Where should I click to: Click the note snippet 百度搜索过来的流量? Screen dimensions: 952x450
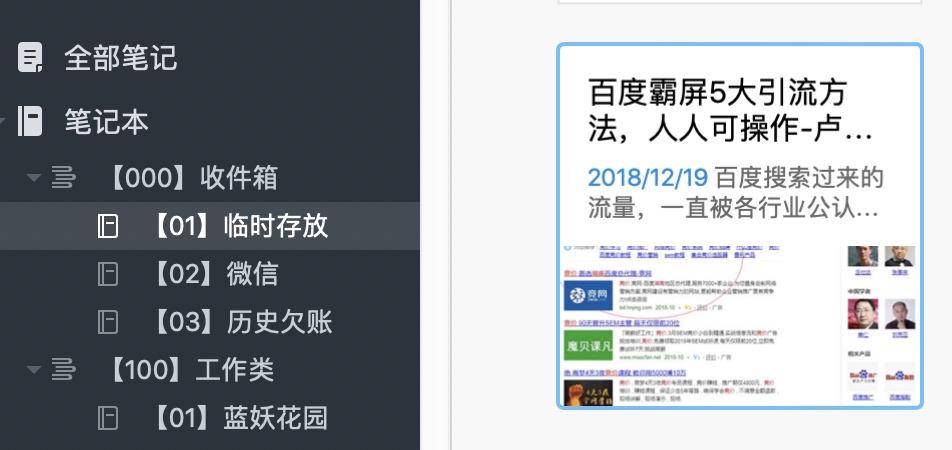point(734,194)
